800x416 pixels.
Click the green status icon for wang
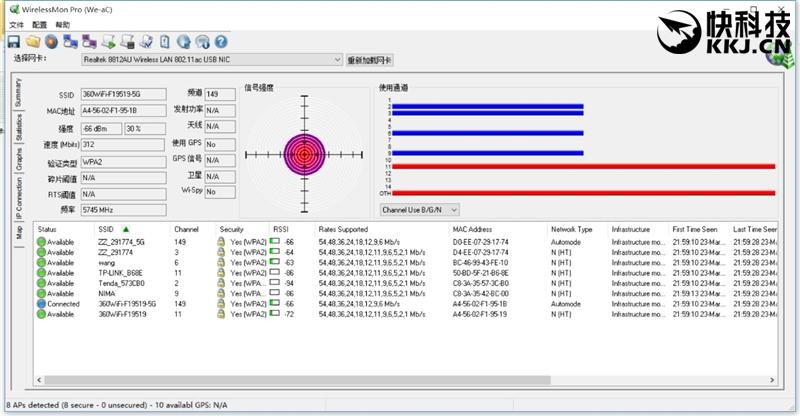(x=41, y=263)
